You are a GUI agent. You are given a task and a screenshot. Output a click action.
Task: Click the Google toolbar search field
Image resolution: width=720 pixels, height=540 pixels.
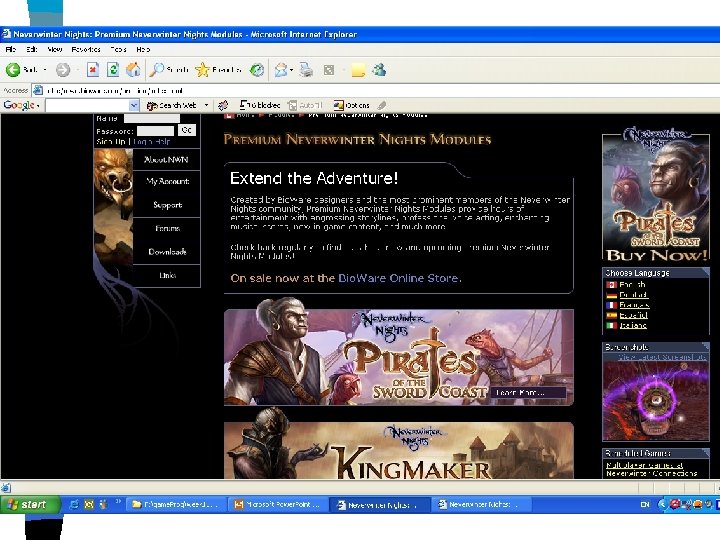88,106
